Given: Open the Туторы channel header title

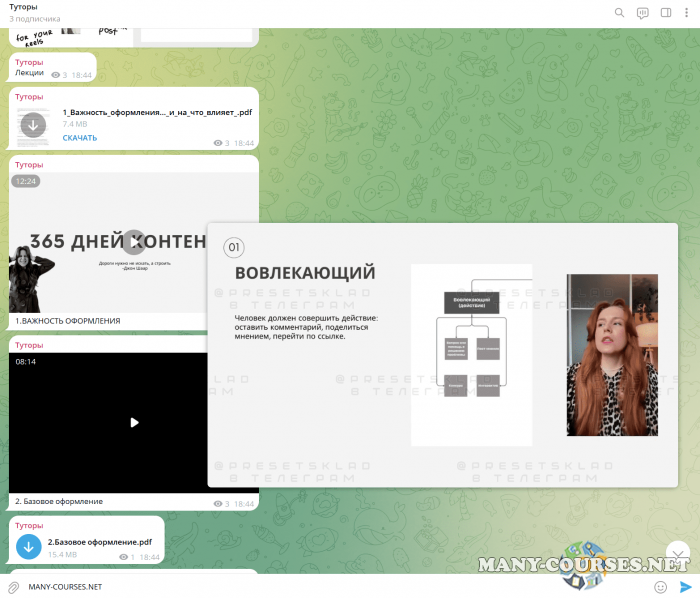Looking at the screenshot, I should coord(24,7).
